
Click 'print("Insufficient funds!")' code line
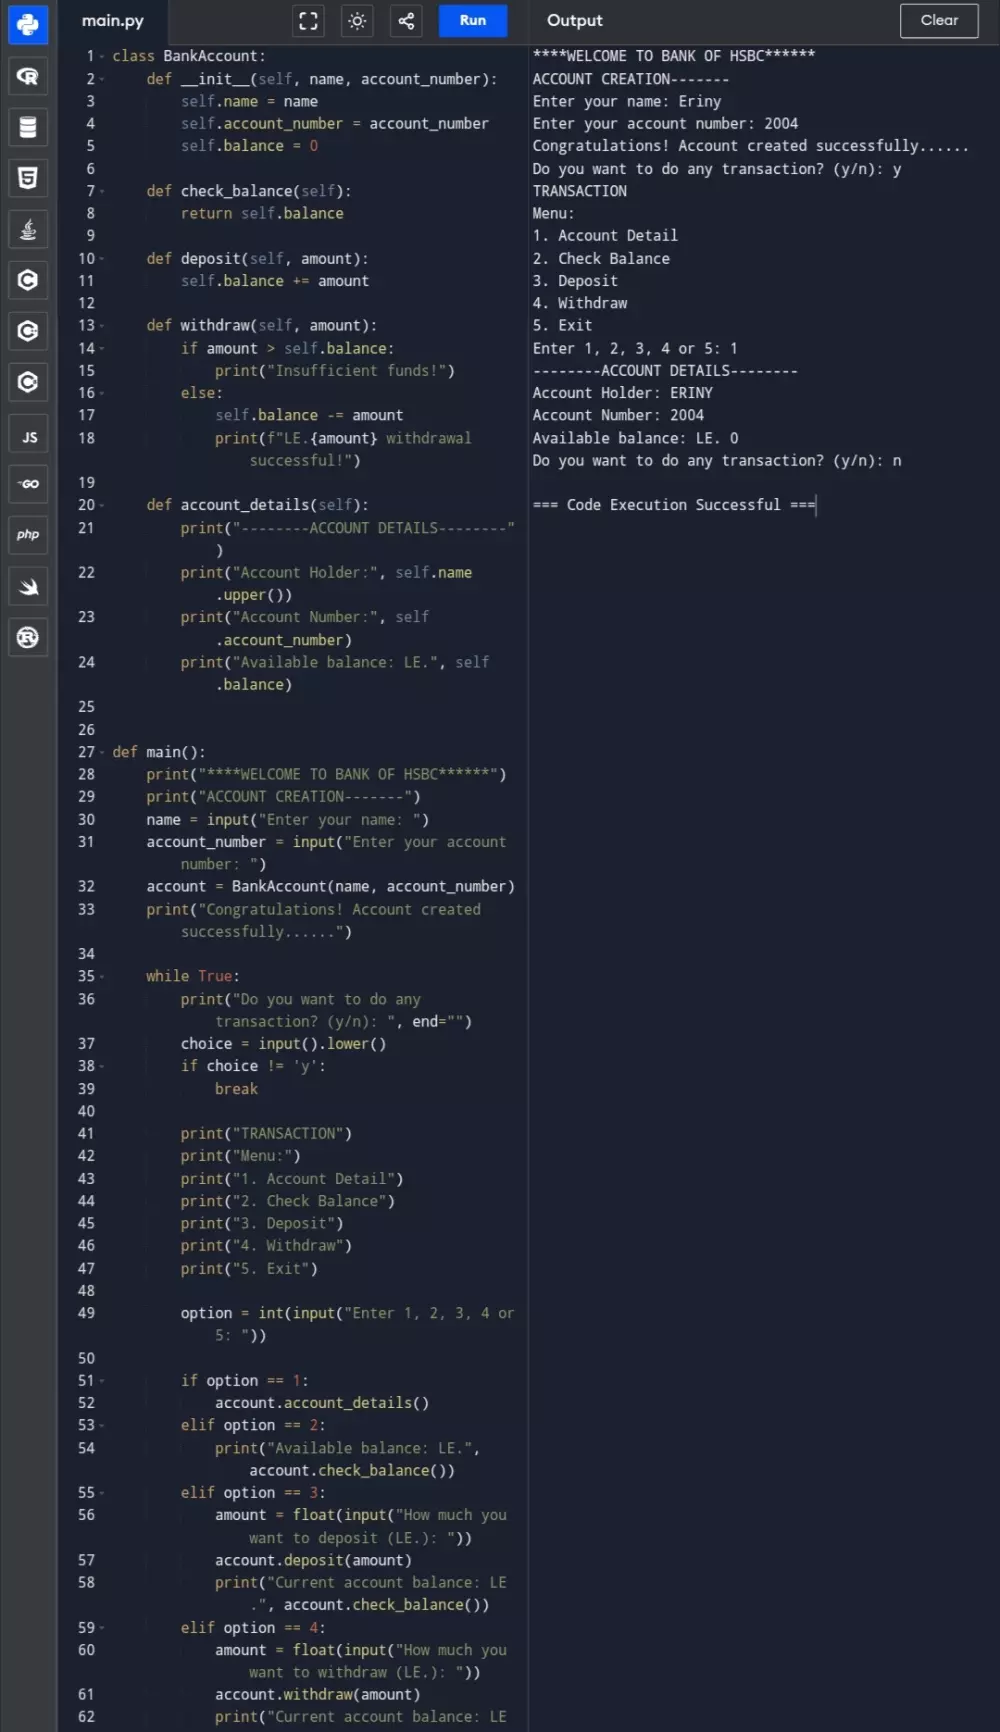335,371
